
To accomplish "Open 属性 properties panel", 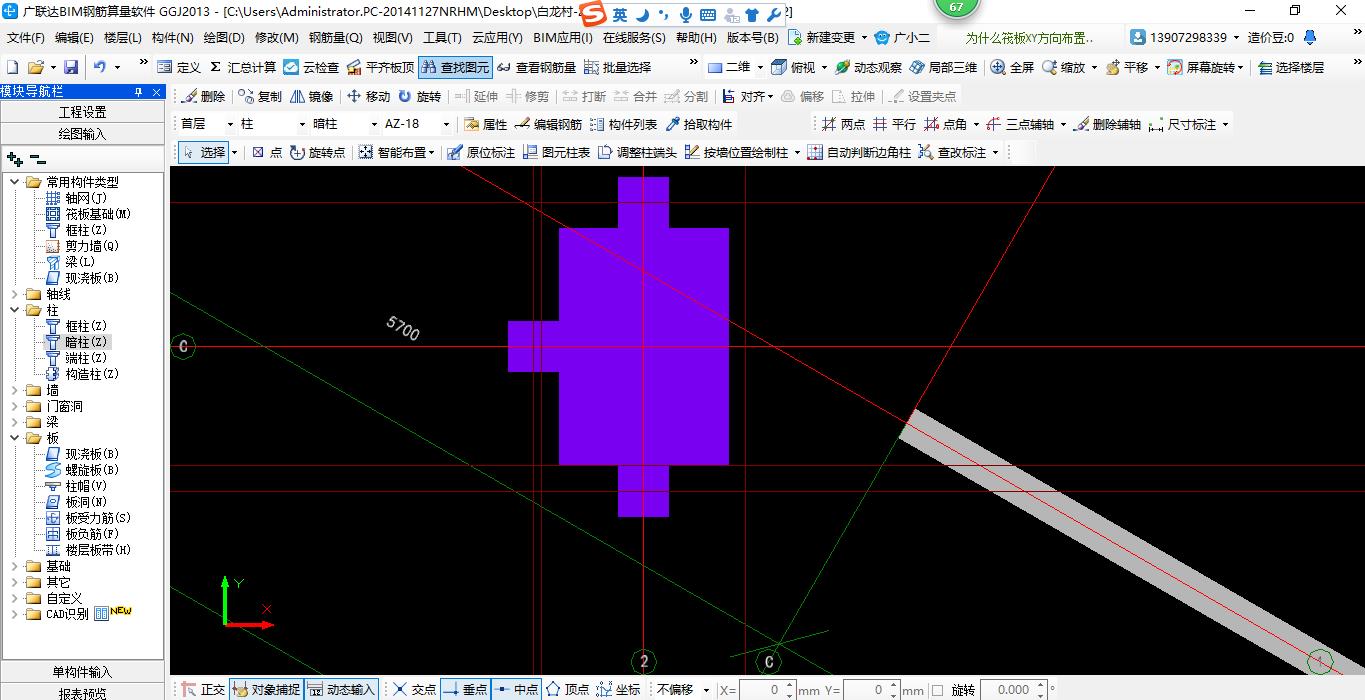I will pyautogui.click(x=486, y=124).
